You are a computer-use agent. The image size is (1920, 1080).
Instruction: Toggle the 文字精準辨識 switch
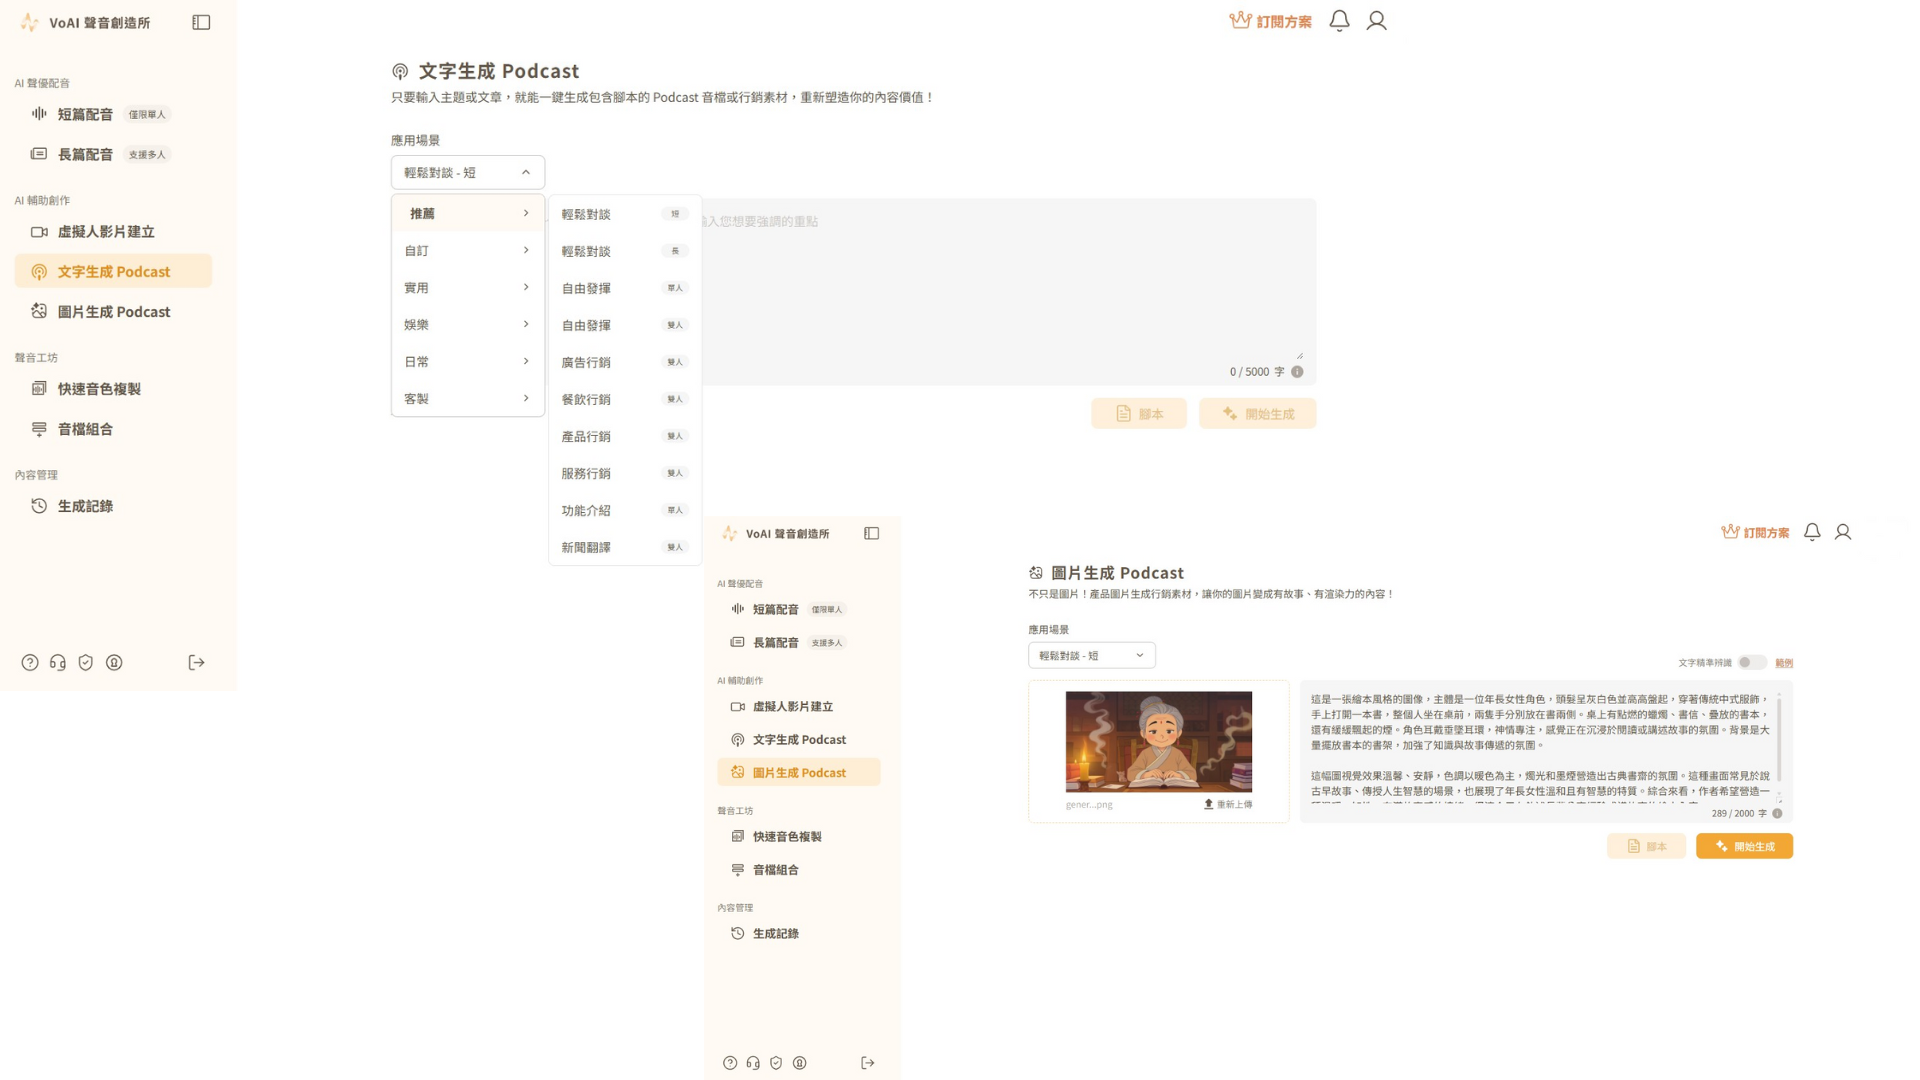click(1751, 662)
